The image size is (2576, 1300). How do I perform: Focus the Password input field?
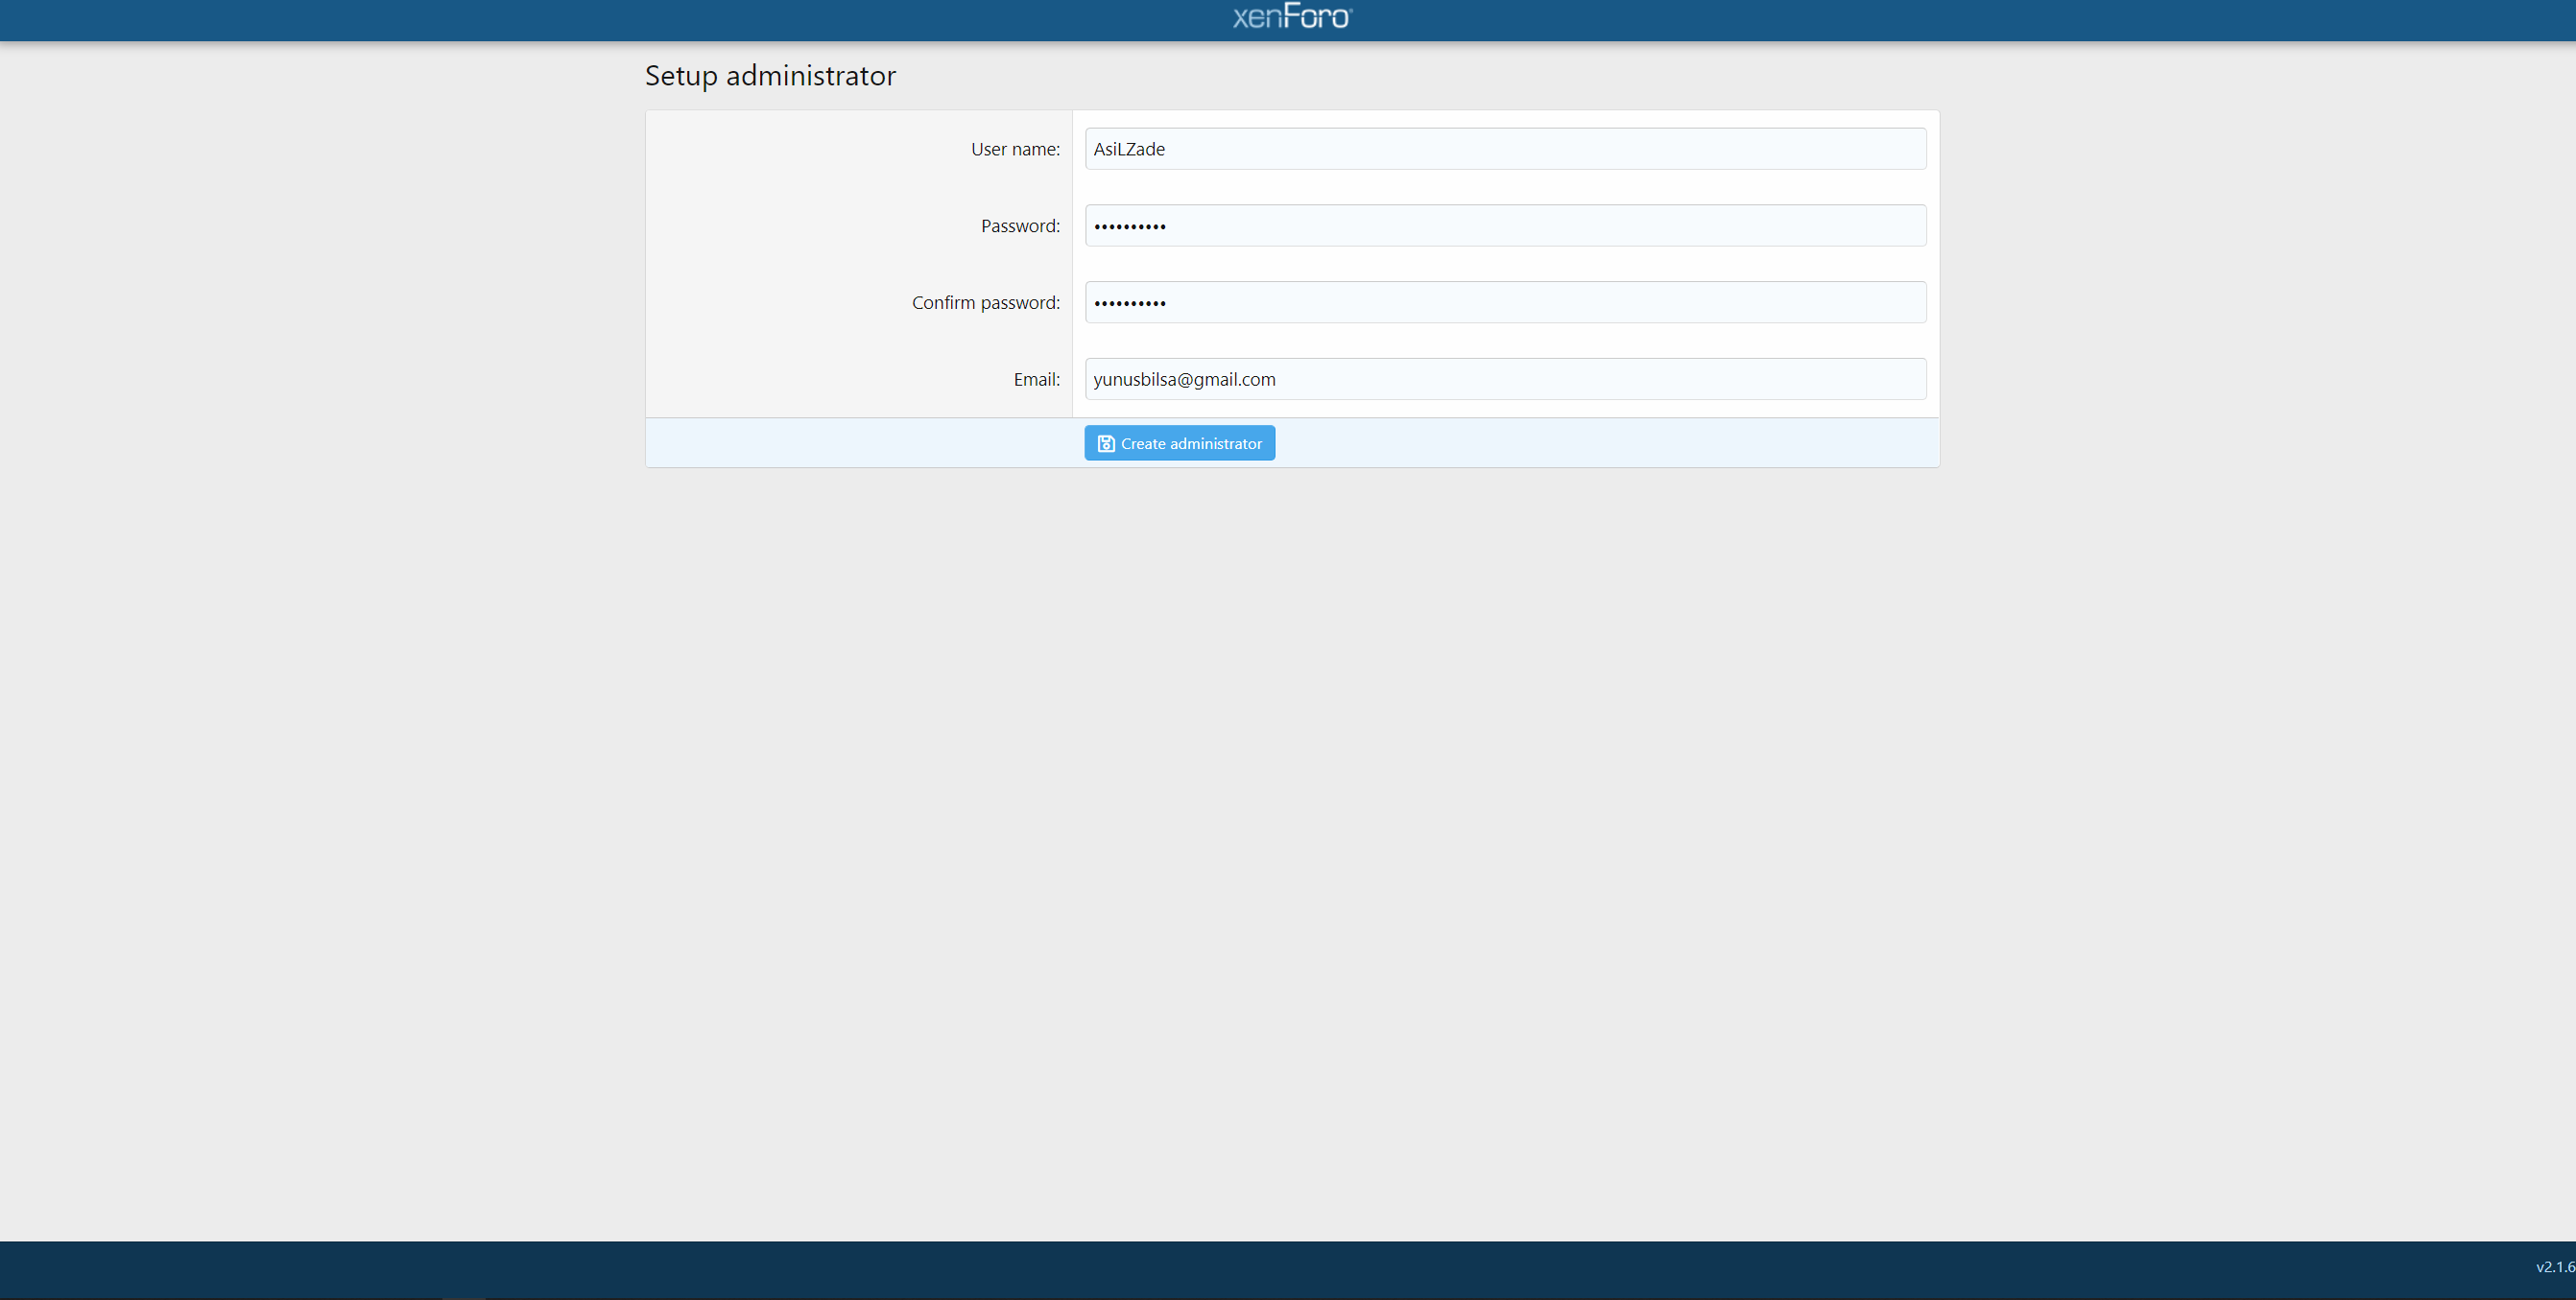[1505, 226]
